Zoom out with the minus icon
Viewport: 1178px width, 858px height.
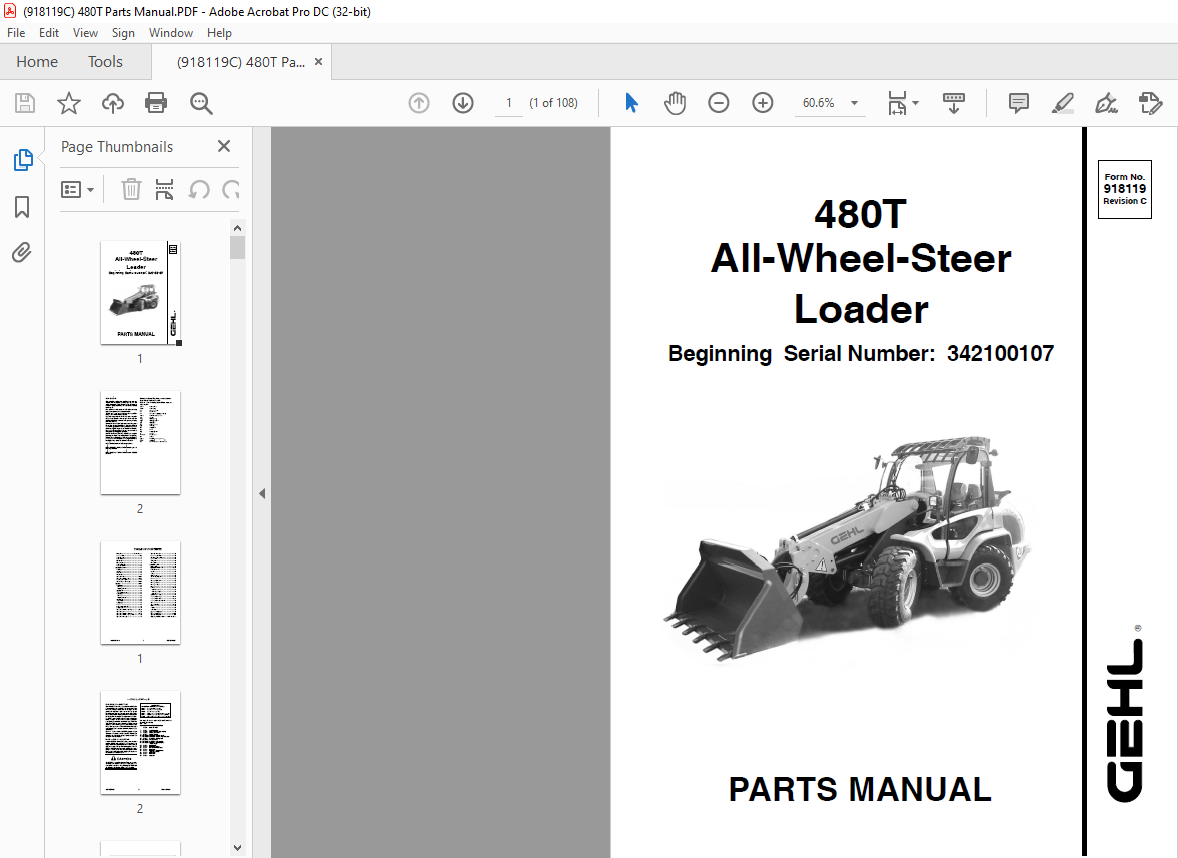(x=718, y=103)
